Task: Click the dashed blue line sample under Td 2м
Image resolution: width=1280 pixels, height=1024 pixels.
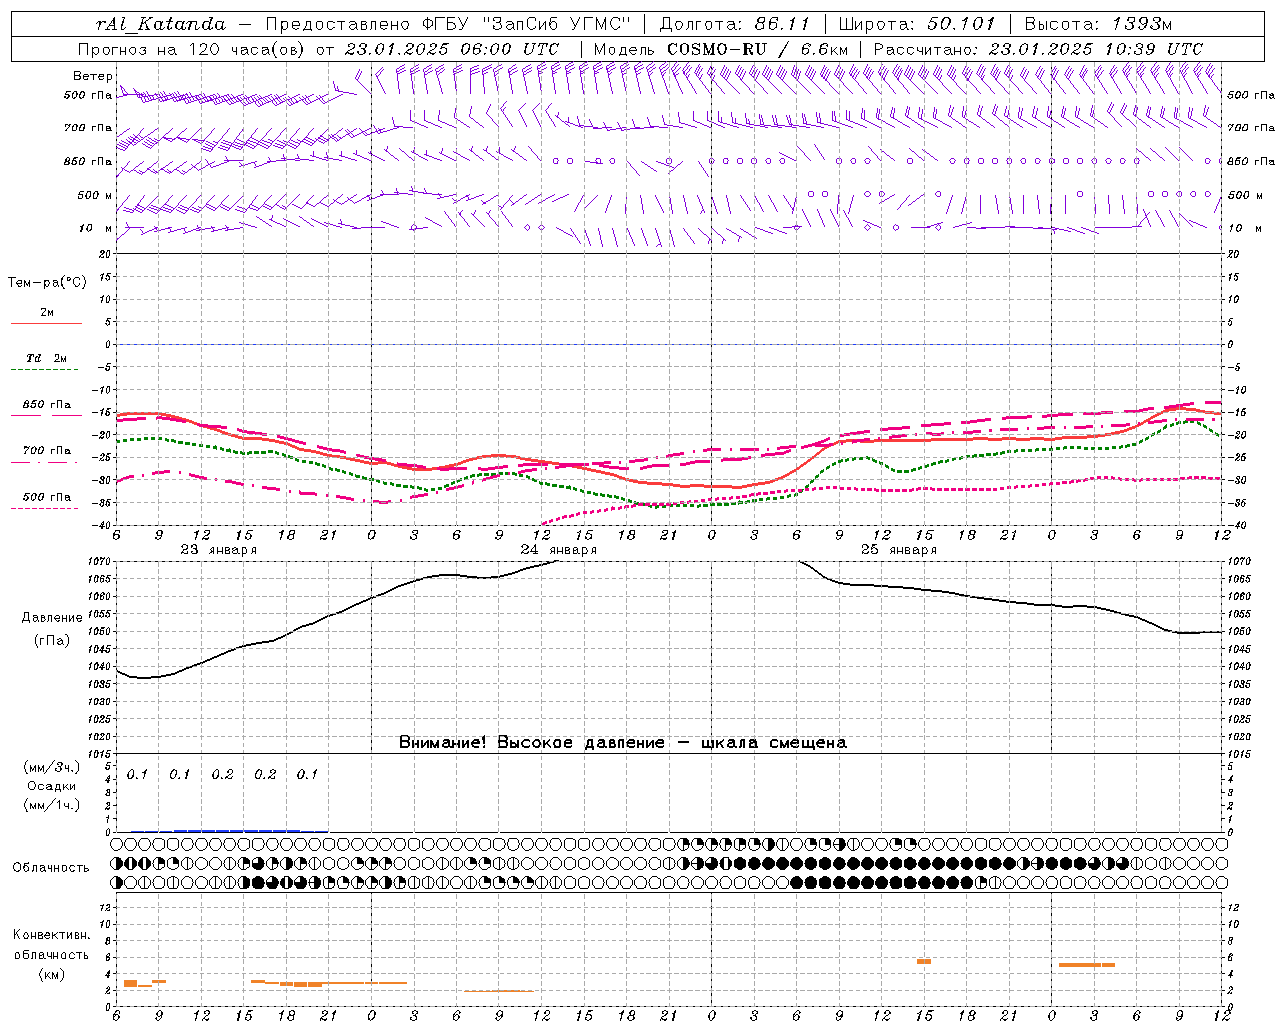Action: pos(45,370)
